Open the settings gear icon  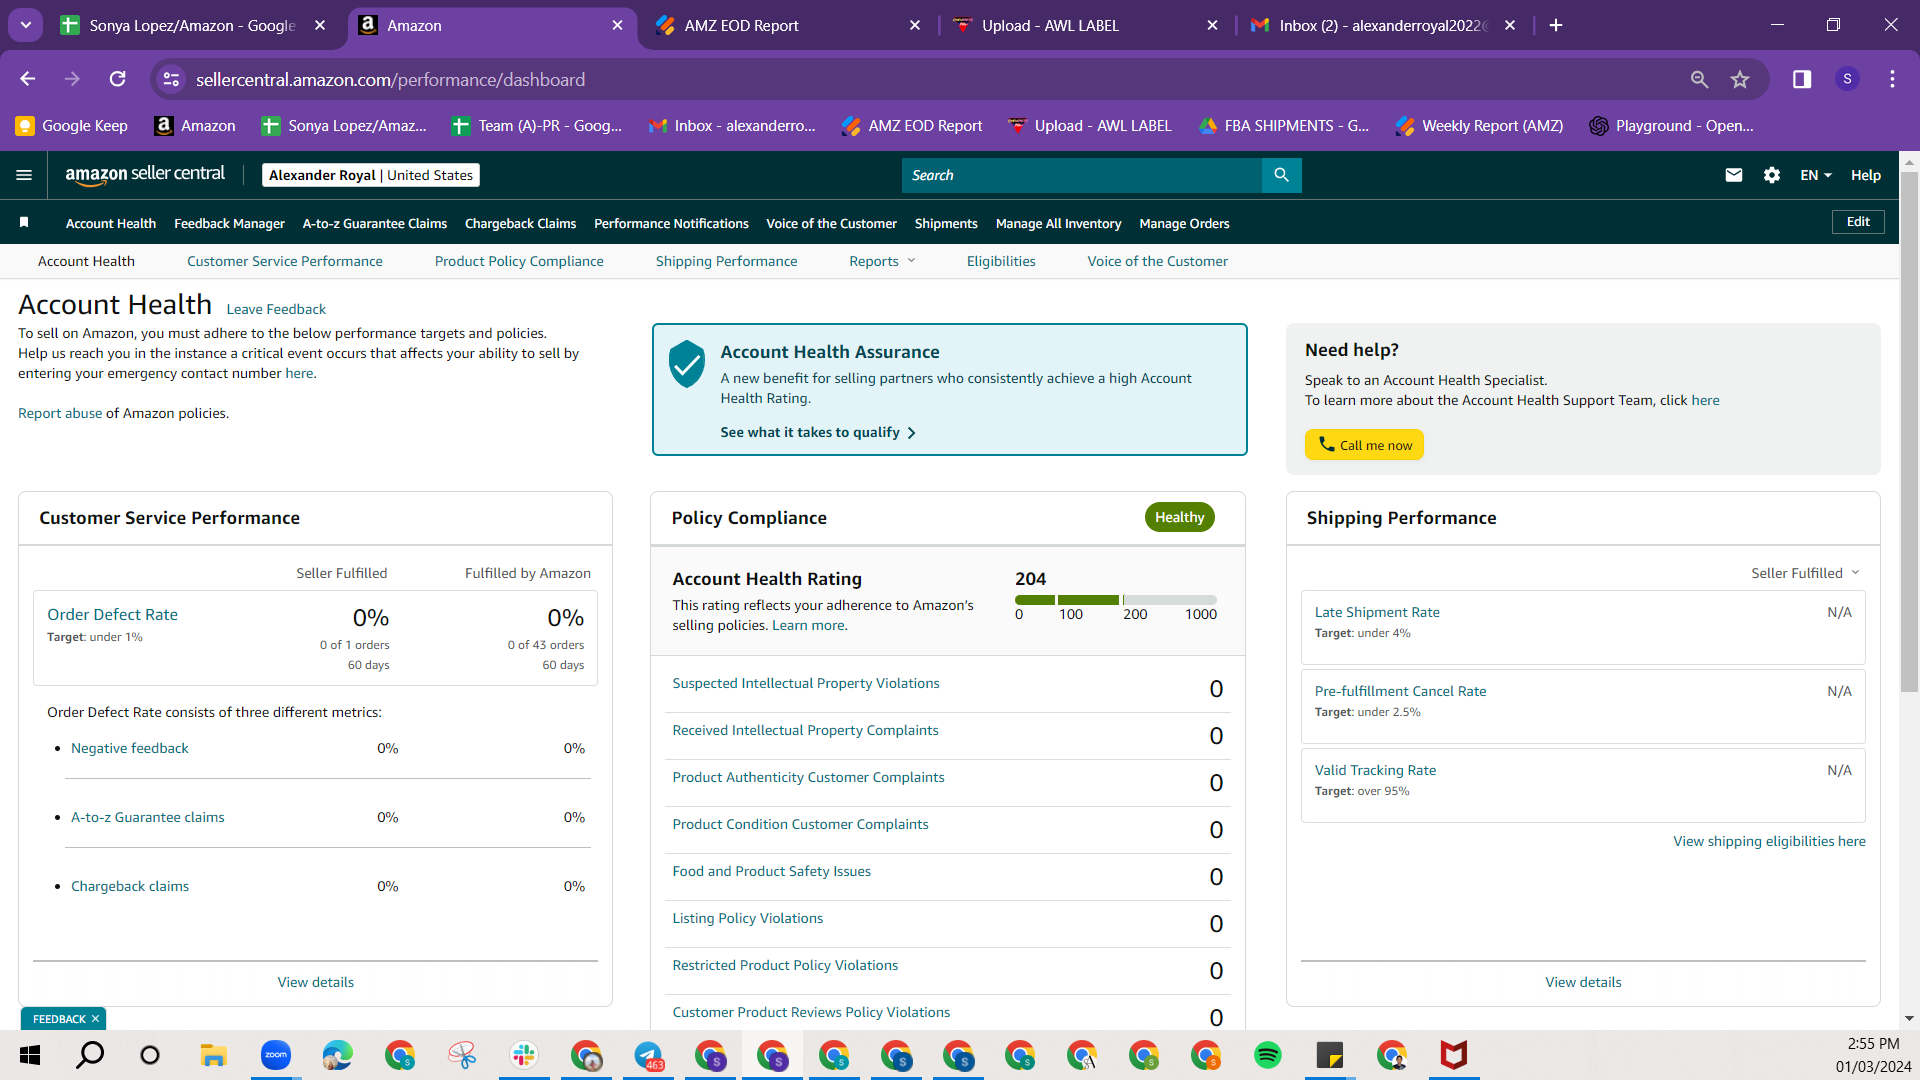point(1772,175)
